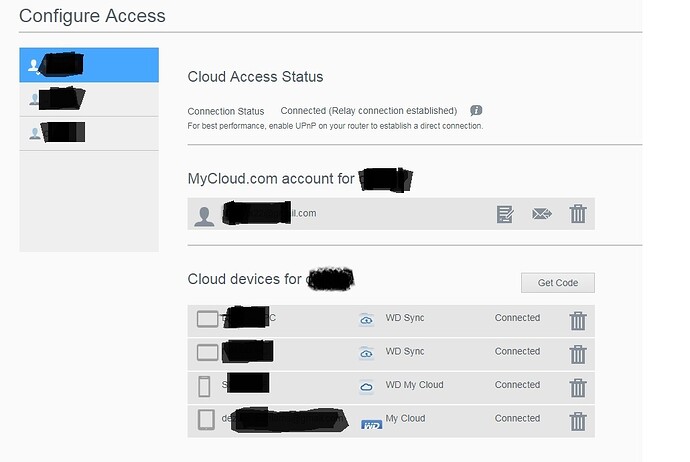Click the computer icon of first device
This screenshot has width=690, height=462.
coord(207,320)
